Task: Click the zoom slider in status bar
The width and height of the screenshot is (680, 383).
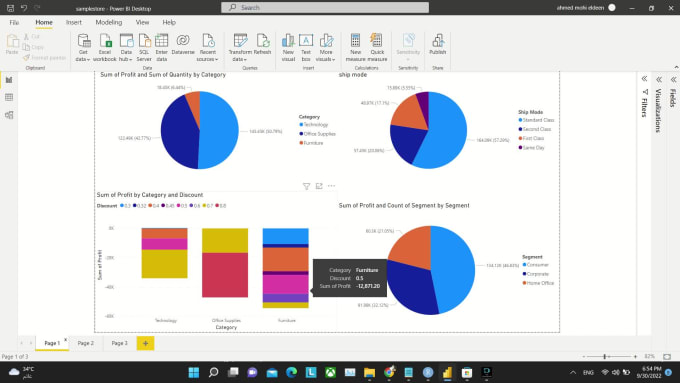Action: tap(609, 357)
